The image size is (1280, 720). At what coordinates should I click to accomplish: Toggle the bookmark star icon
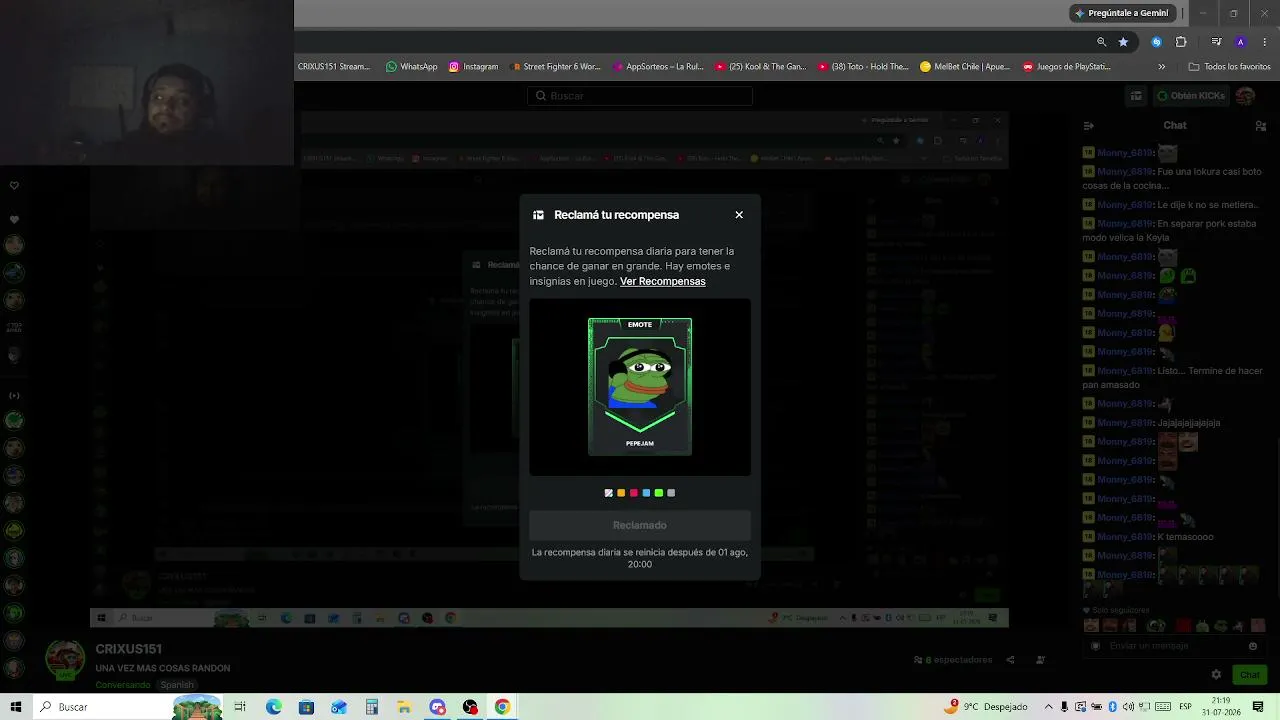click(1124, 42)
